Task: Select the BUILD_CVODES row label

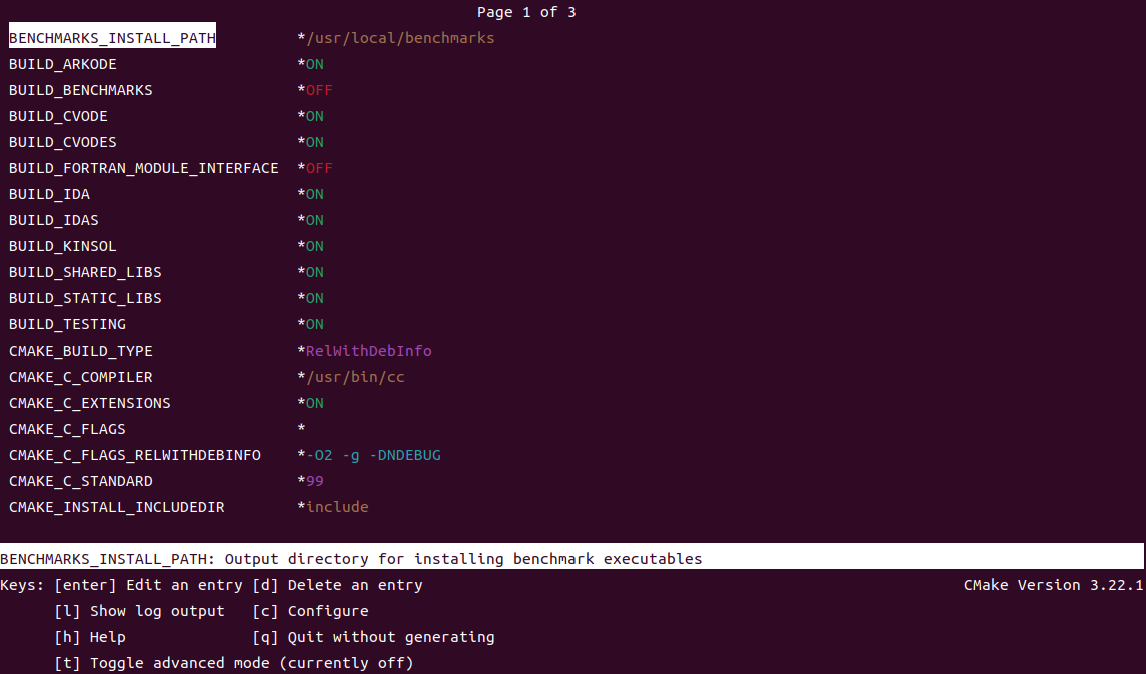Action: click(x=63, y=142)
